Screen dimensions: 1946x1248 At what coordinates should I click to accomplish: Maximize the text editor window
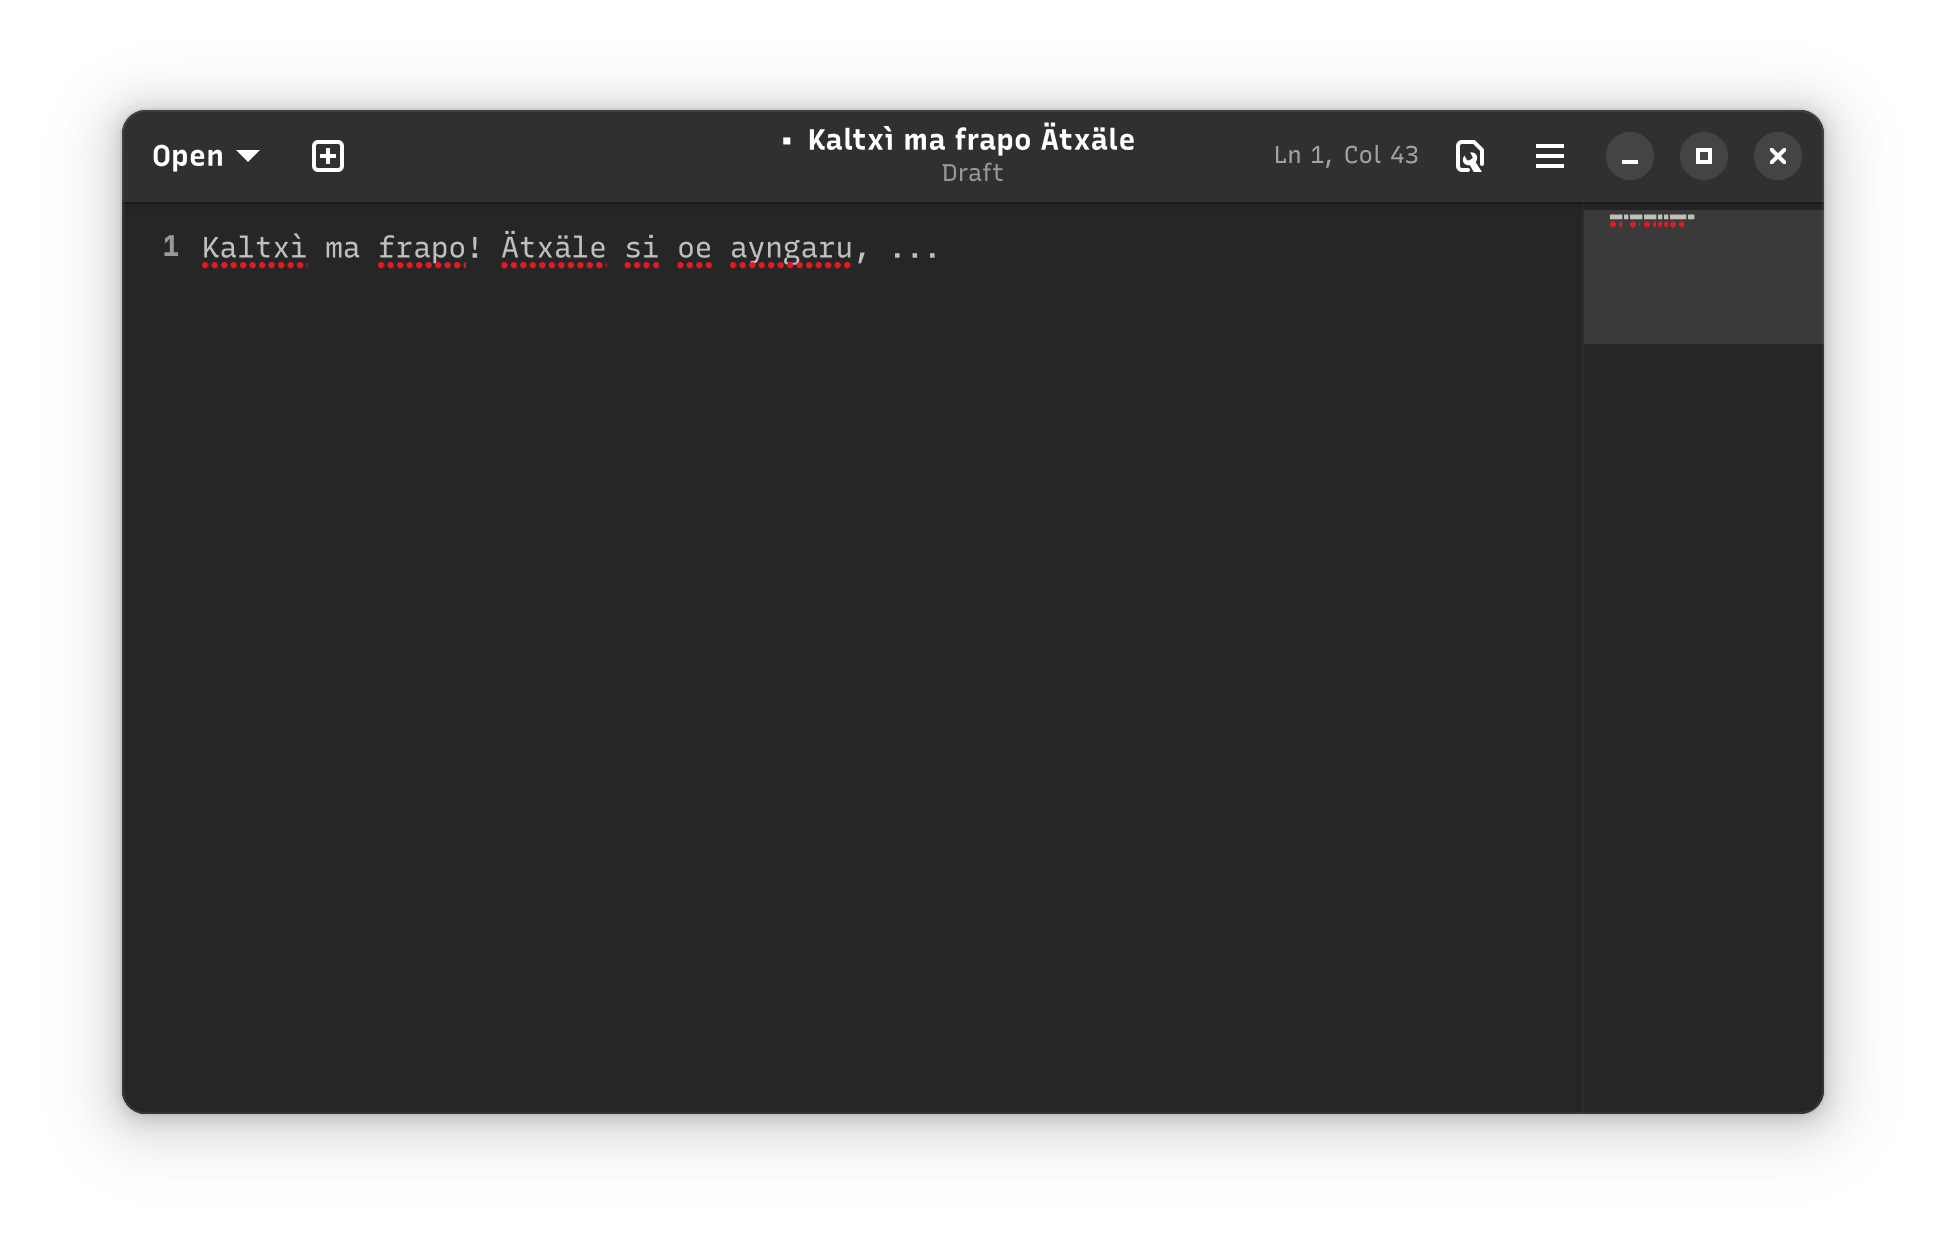coord(1703,156)
